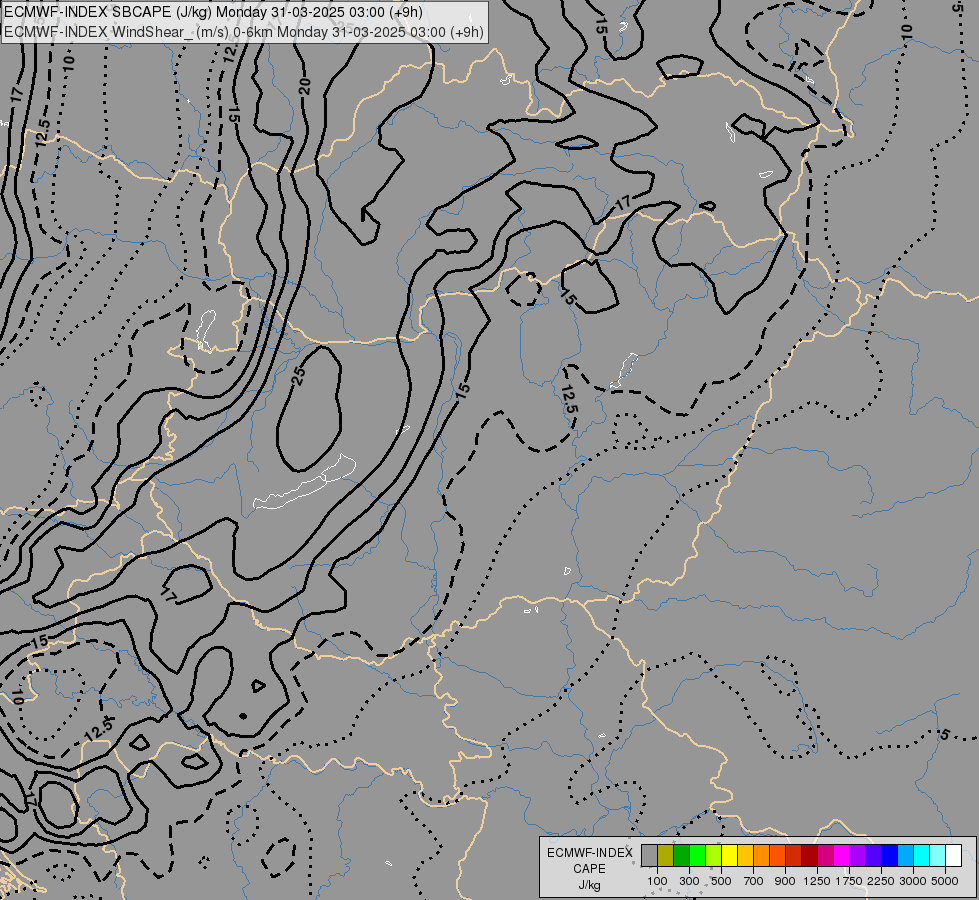Click the large white lake outline
The image size is (979, 900).
point(305,482)
